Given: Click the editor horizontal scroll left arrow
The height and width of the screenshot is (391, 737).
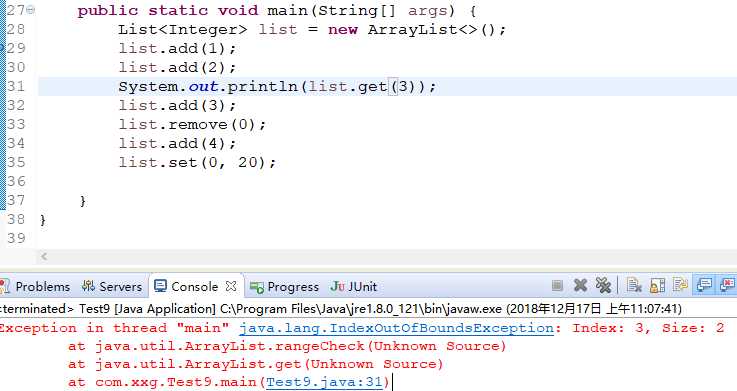Looking at the screenshot, I should click(x=44, y=256).
